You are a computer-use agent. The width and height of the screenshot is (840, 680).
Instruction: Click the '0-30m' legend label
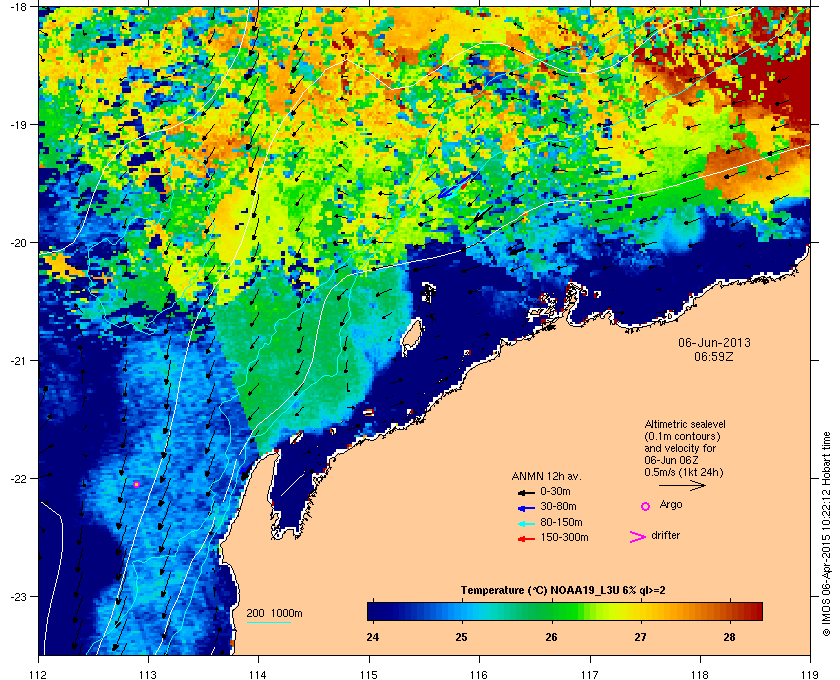click(555, 491)
